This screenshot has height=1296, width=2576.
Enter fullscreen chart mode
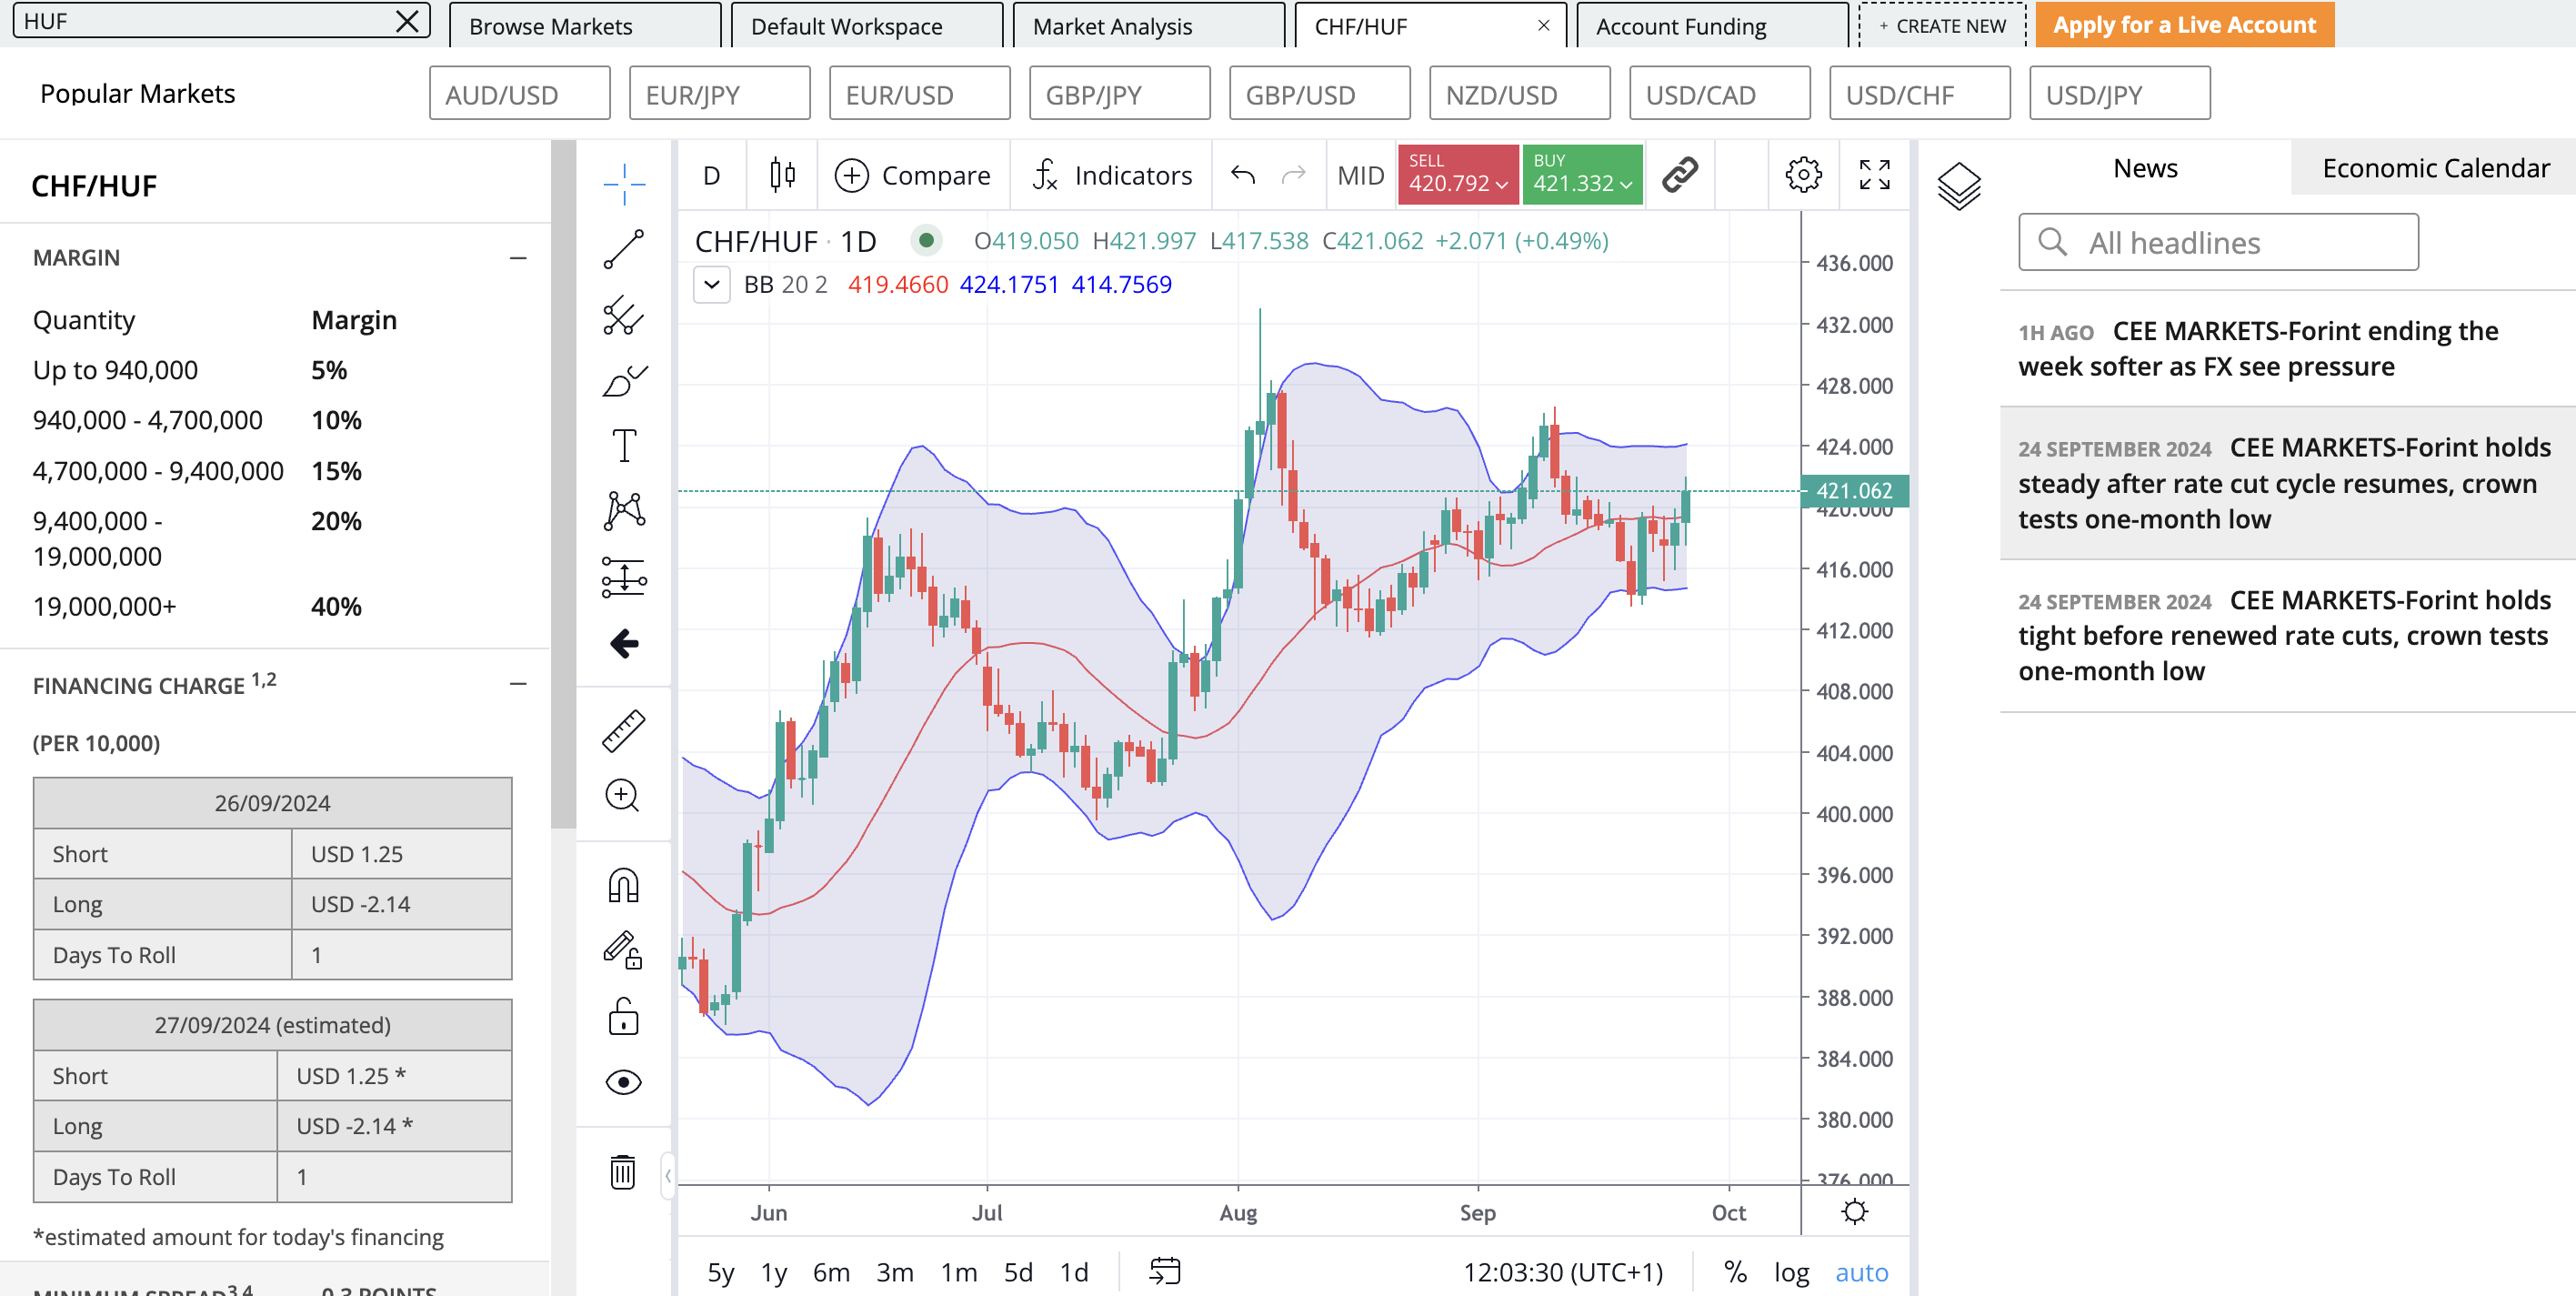point(1875,175)
